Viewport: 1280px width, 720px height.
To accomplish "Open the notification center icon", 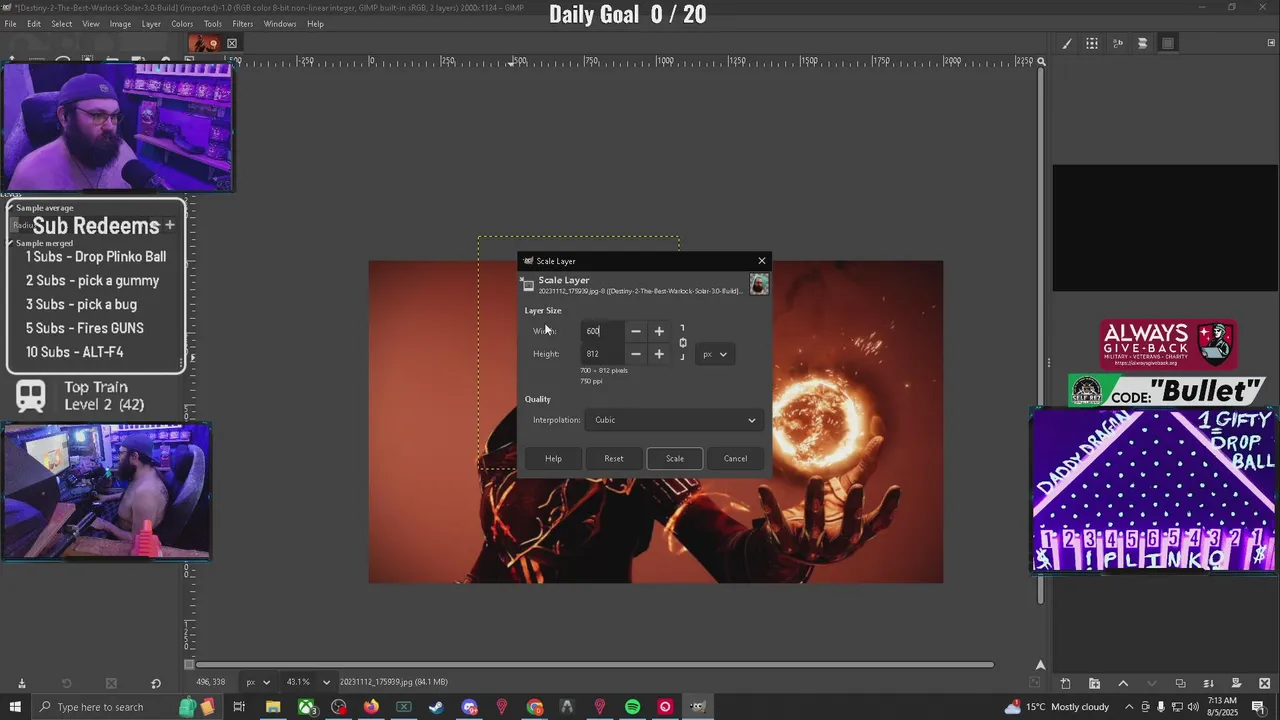I will [1259, 707].
